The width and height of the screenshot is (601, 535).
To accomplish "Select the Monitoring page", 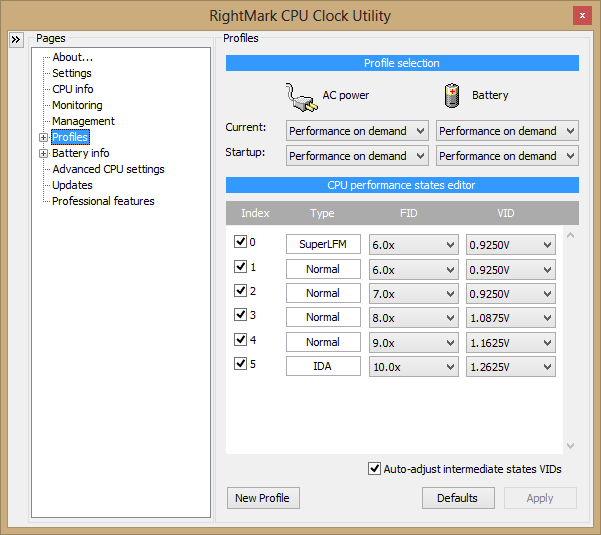I will (x=77, y=105).
